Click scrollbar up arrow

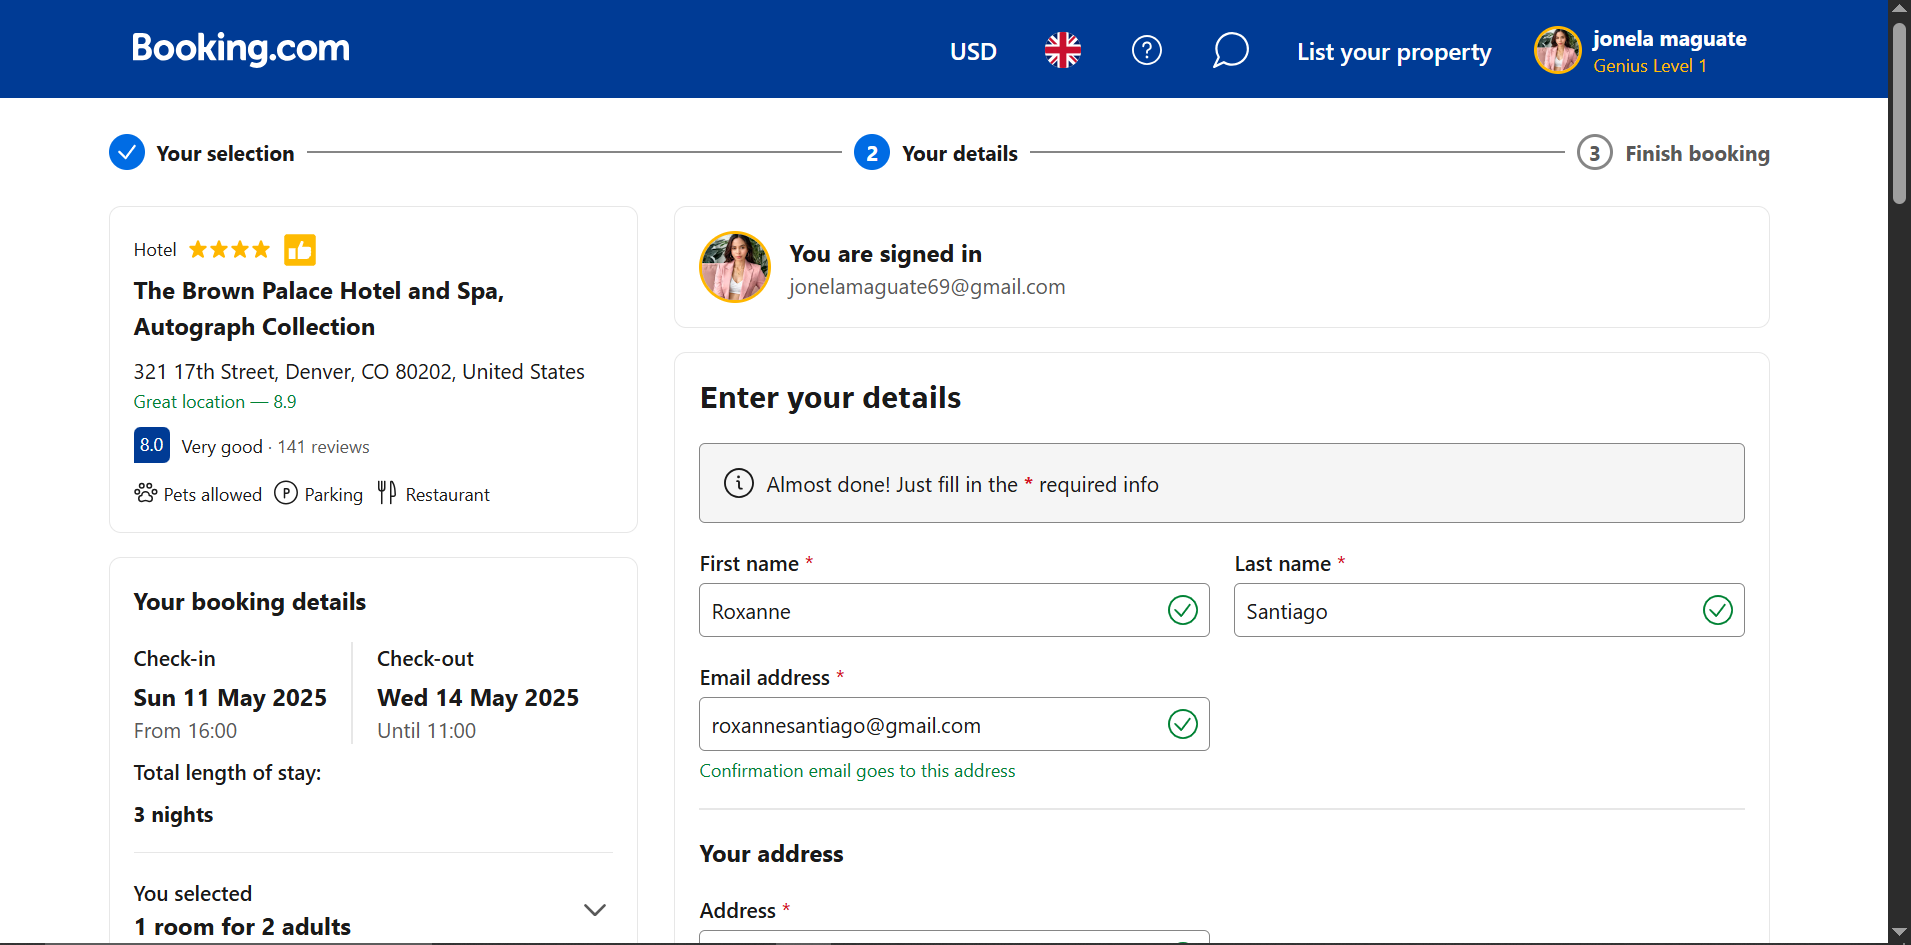coord(1899,8)
